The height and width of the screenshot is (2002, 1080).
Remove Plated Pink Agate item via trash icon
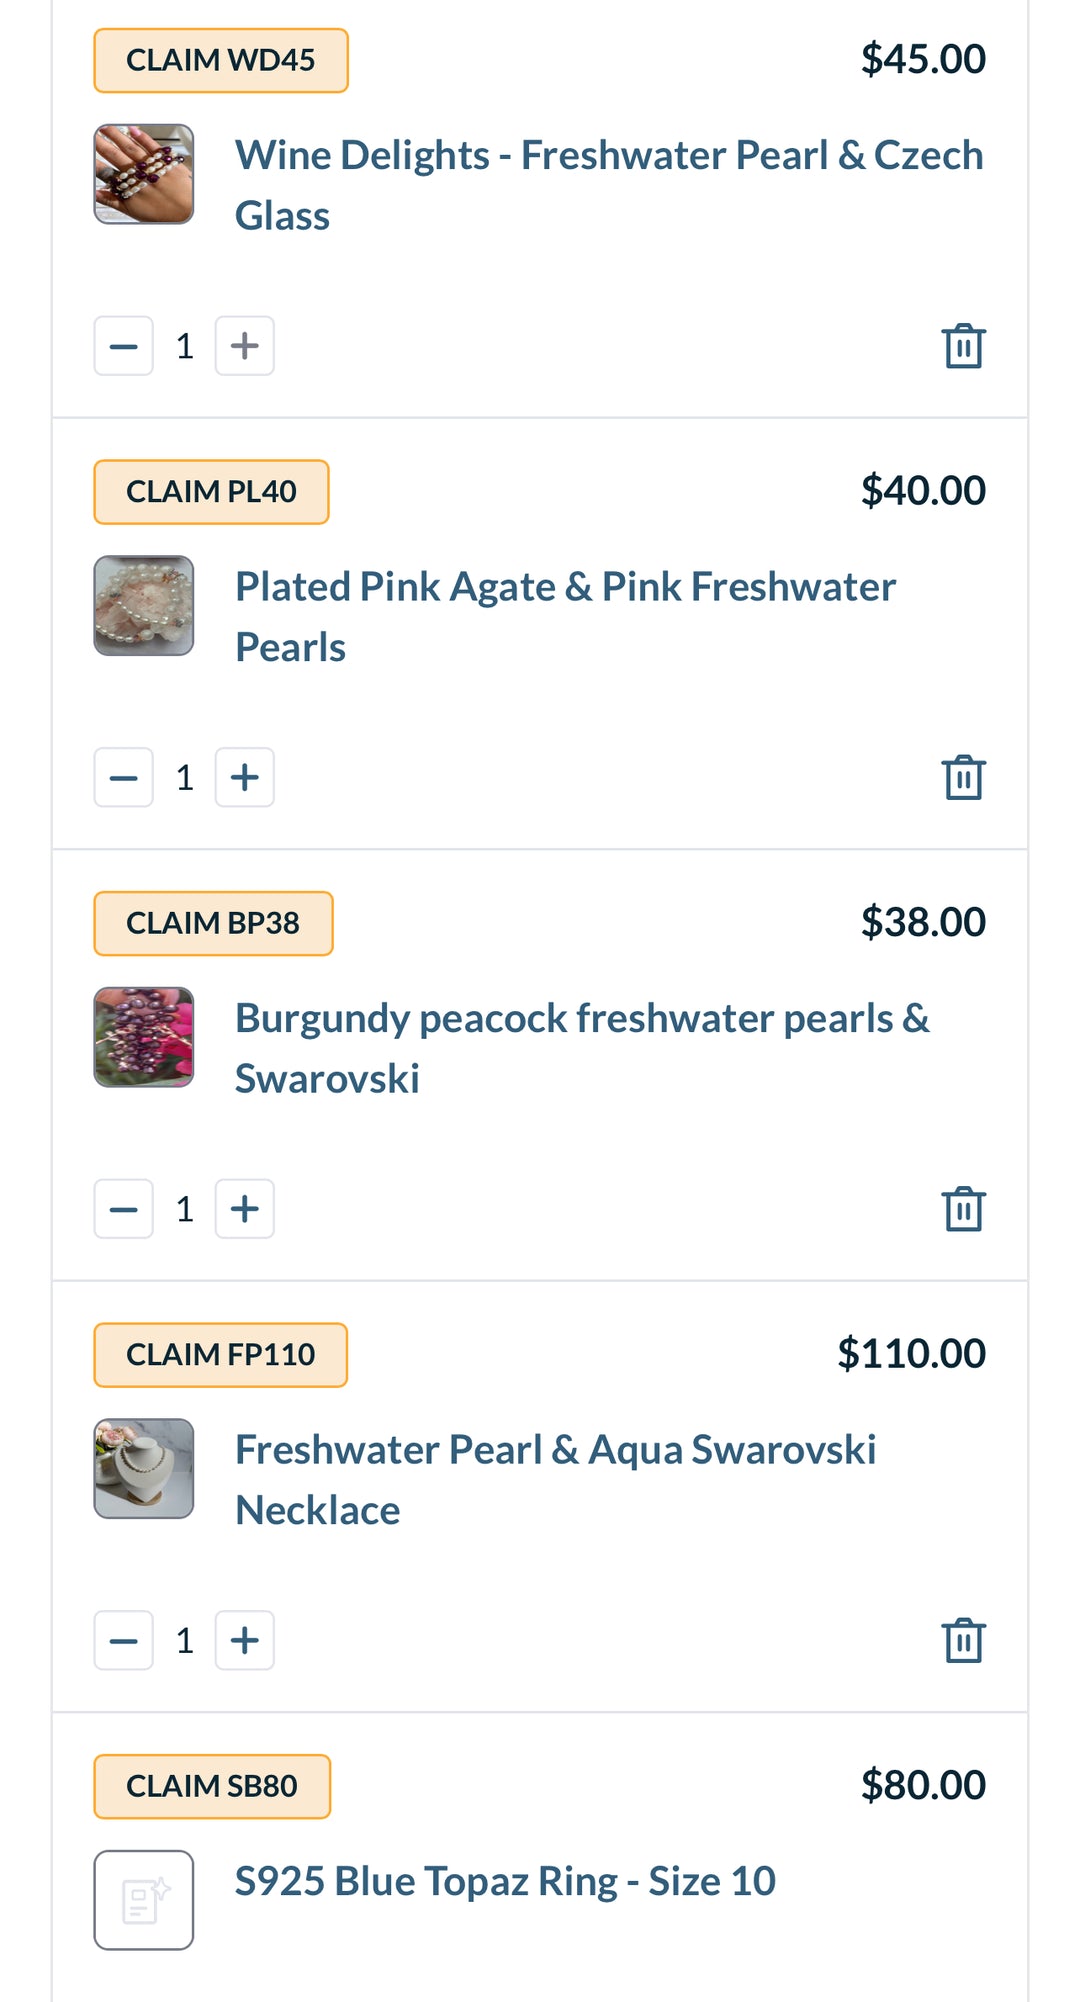point(963,777)
